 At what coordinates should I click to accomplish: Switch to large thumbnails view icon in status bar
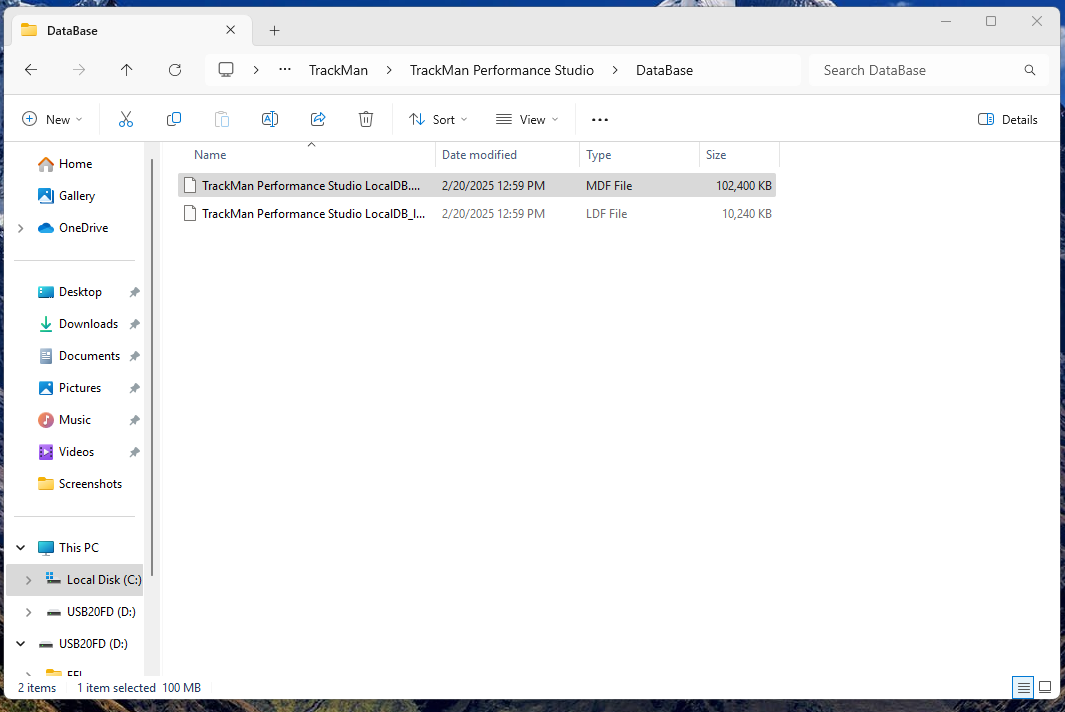click(1045, 688)
